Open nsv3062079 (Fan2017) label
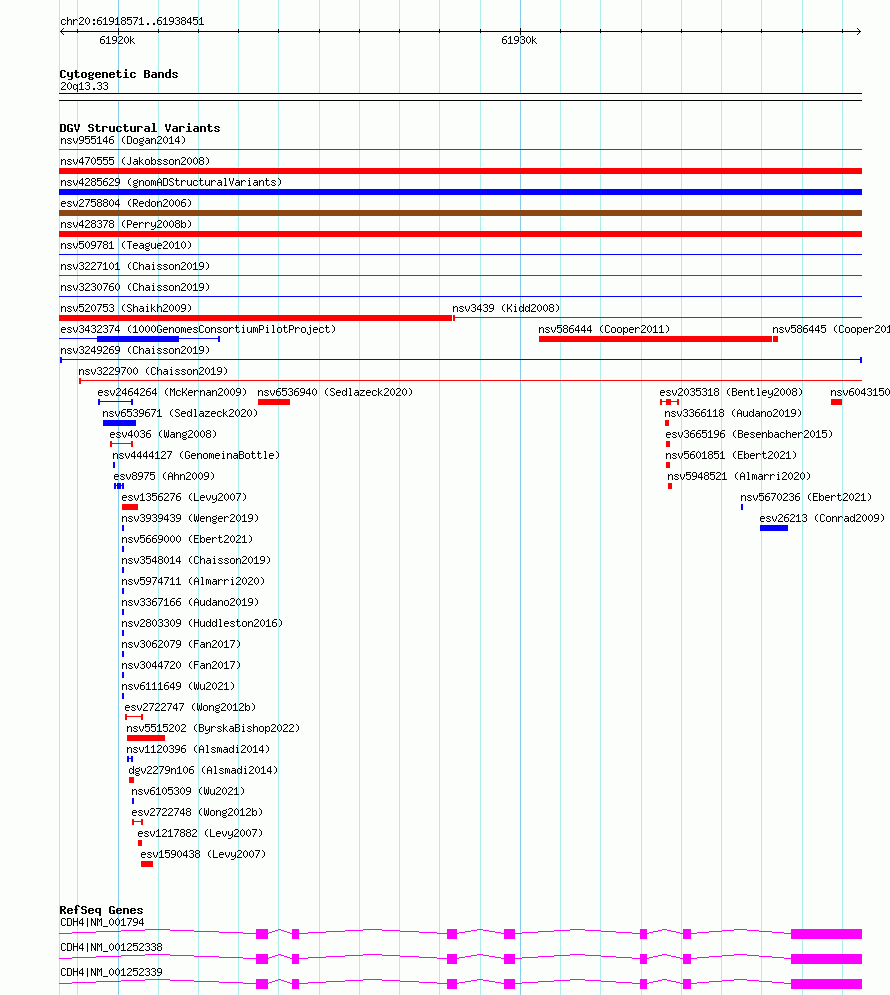Image resolution: width=890 pixels, height=995 pixels. [x=181, y=643]
